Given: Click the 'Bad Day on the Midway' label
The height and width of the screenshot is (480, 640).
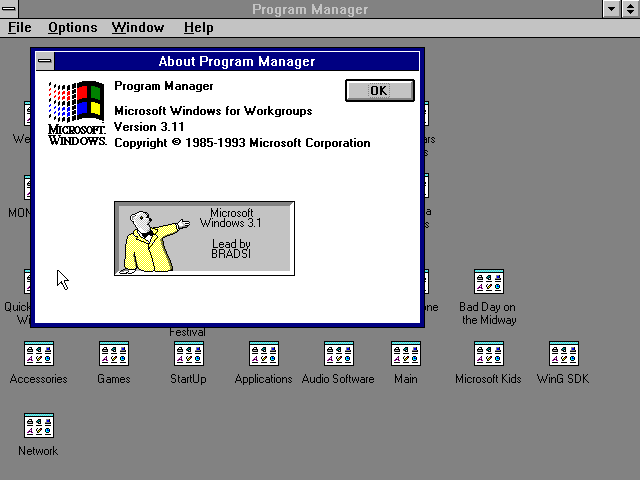Looking at the screenshot, I should (488, 313).
